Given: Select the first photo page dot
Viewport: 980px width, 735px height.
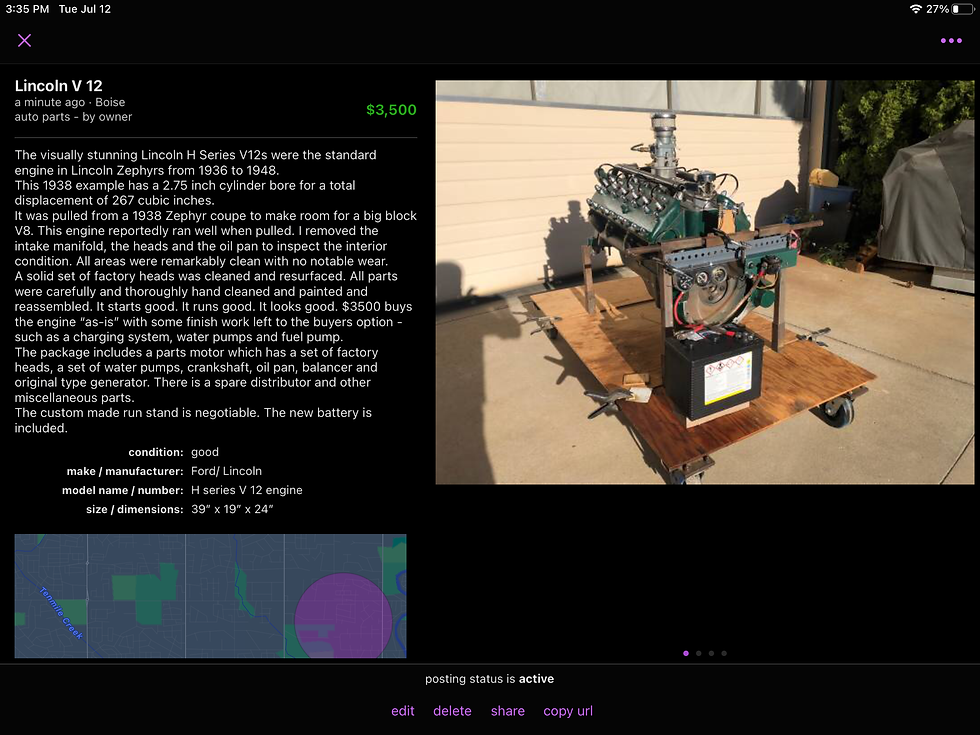Looking at the screenshot, I should (686, 653).
